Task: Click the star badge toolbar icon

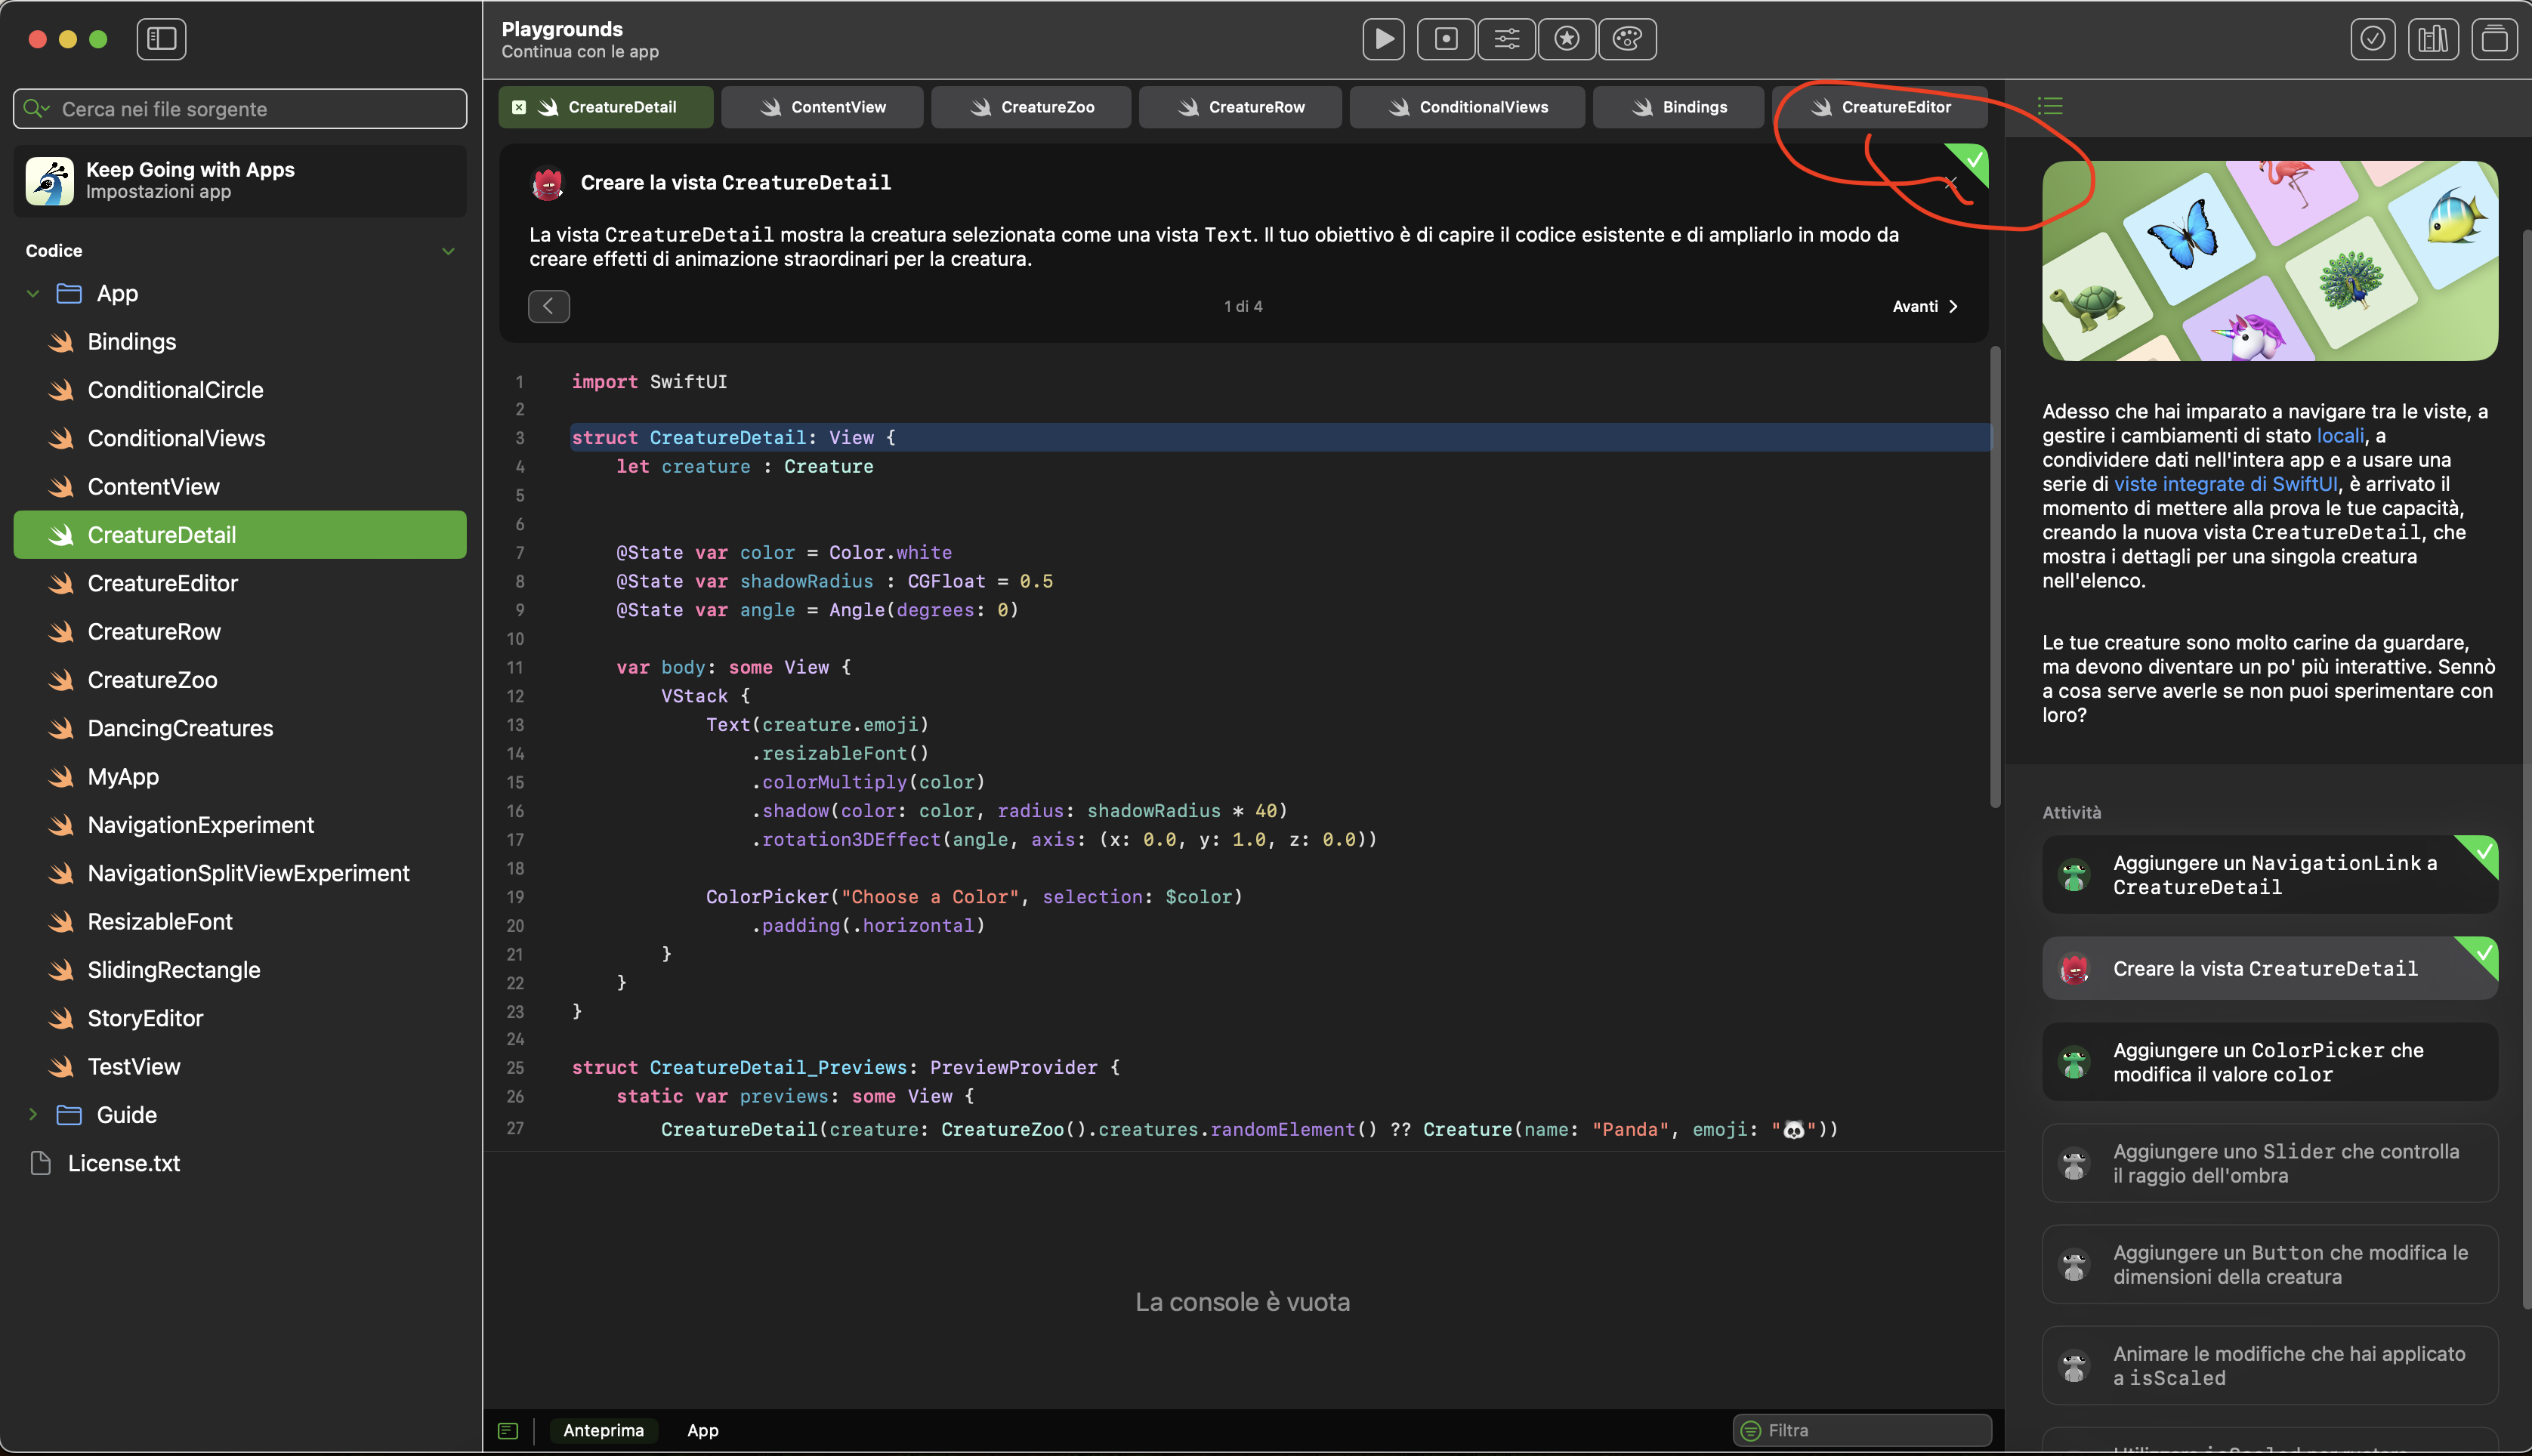Action: tap(1566, 39)
